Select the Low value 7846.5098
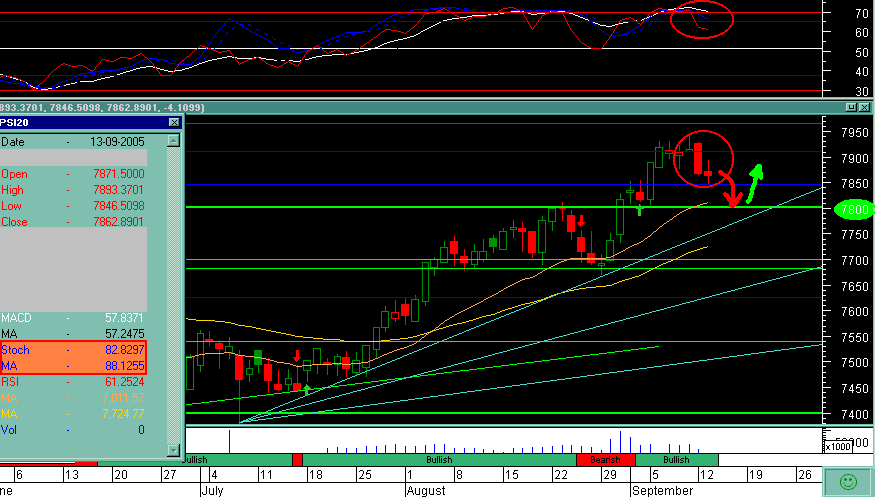The image size is (875, 497). click(x=119, y=206)
